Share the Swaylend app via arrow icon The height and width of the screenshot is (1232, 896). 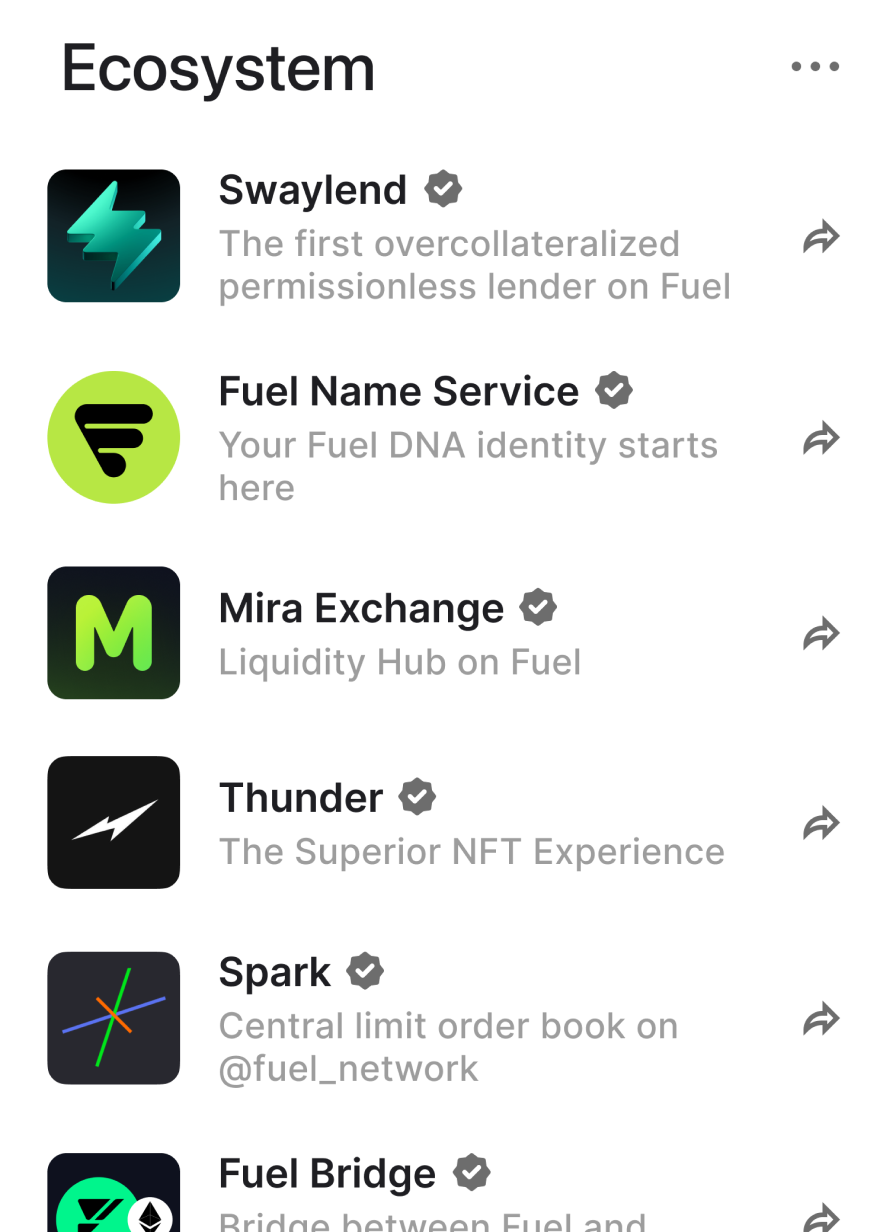[821, 239]
